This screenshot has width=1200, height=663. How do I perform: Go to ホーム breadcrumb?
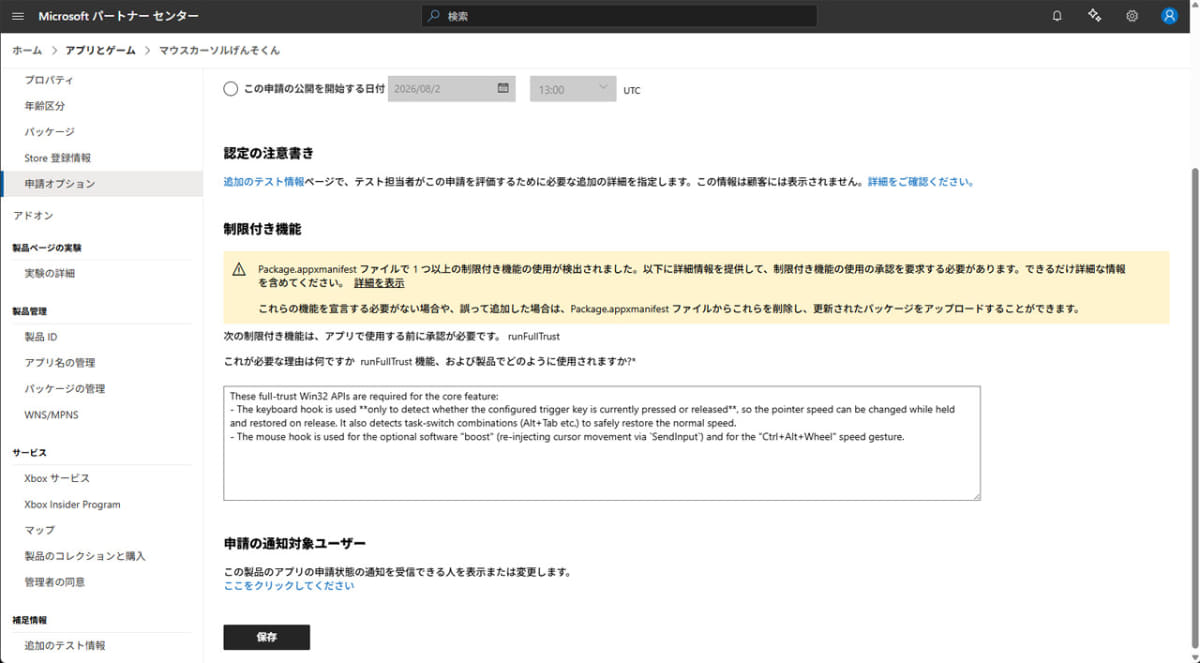click(x=27, y=50)
